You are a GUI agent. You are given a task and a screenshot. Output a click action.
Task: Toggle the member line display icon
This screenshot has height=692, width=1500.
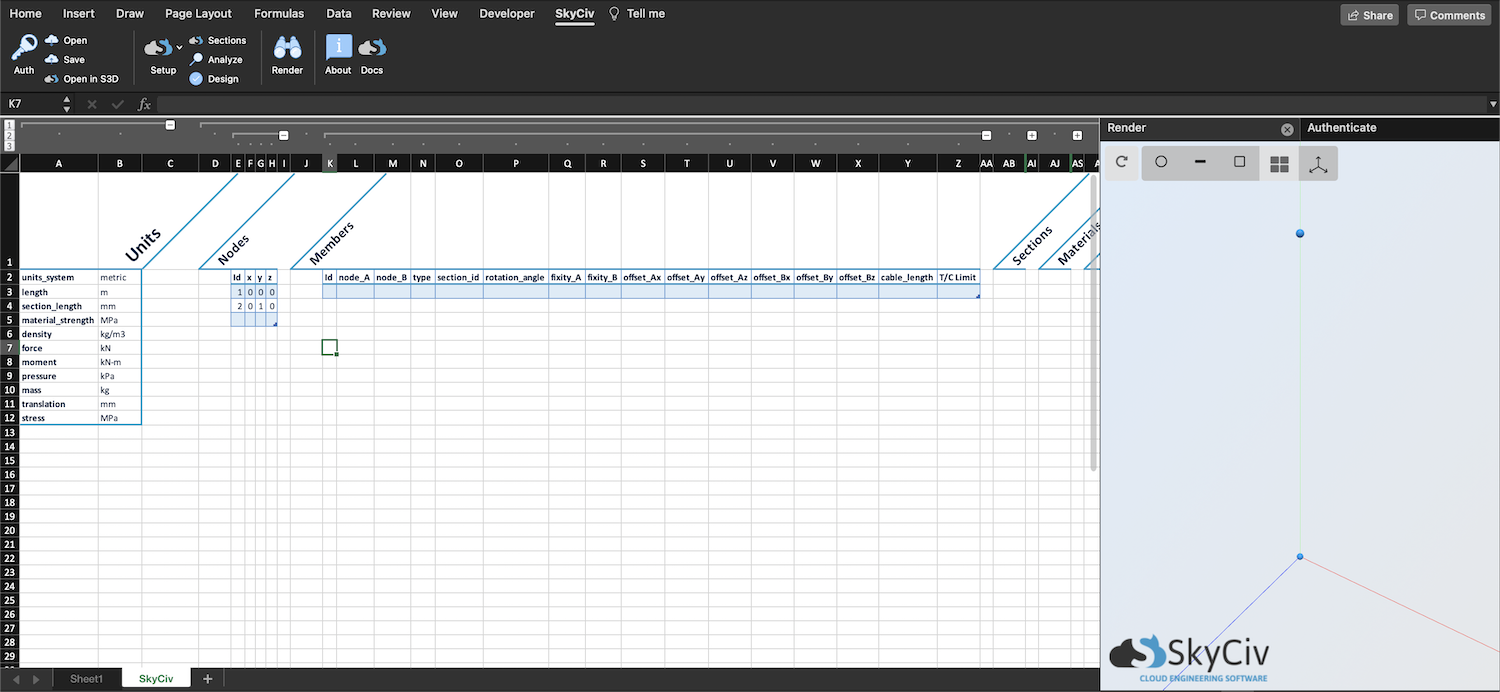coord(1200,163)
